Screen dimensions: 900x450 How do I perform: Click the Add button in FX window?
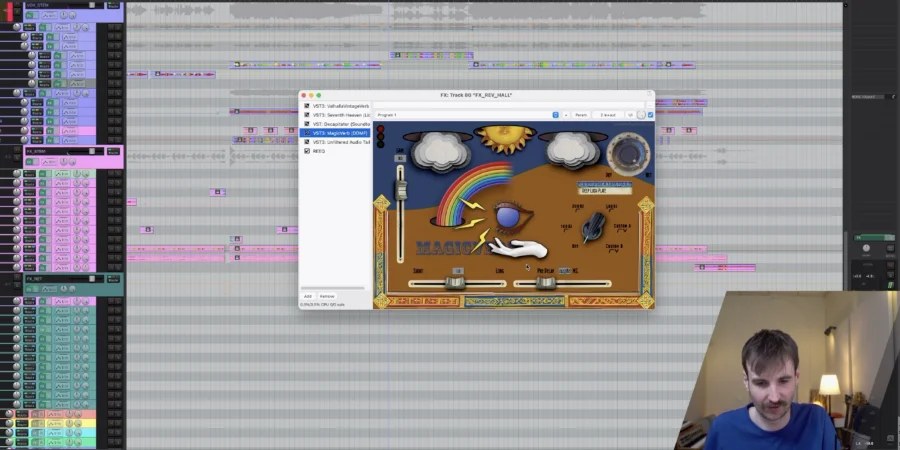click(x=308, y=296)
